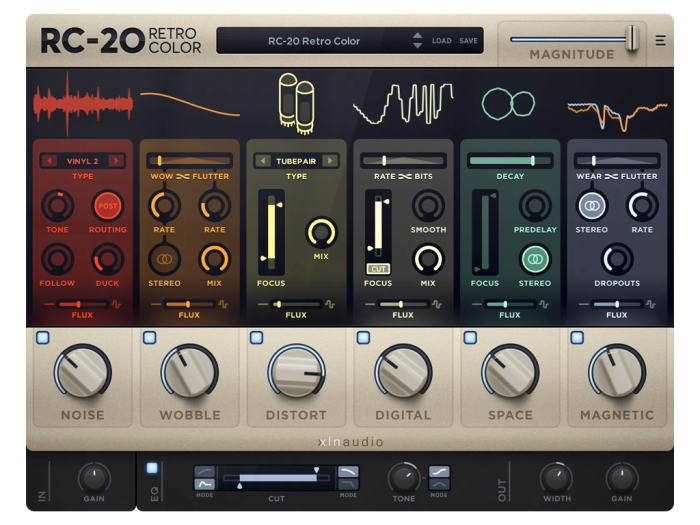Switch to previous noise type before VINYL 2
This screenshot has width=700, height=525.
click(49, 161)
